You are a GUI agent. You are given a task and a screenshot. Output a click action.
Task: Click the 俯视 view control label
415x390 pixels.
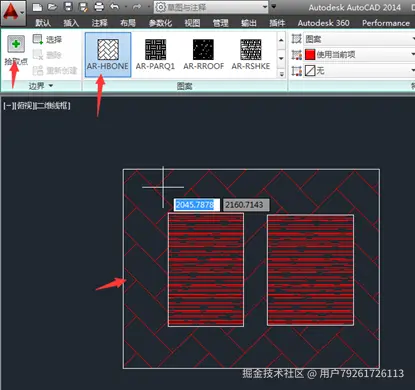(x=25, y=106)
